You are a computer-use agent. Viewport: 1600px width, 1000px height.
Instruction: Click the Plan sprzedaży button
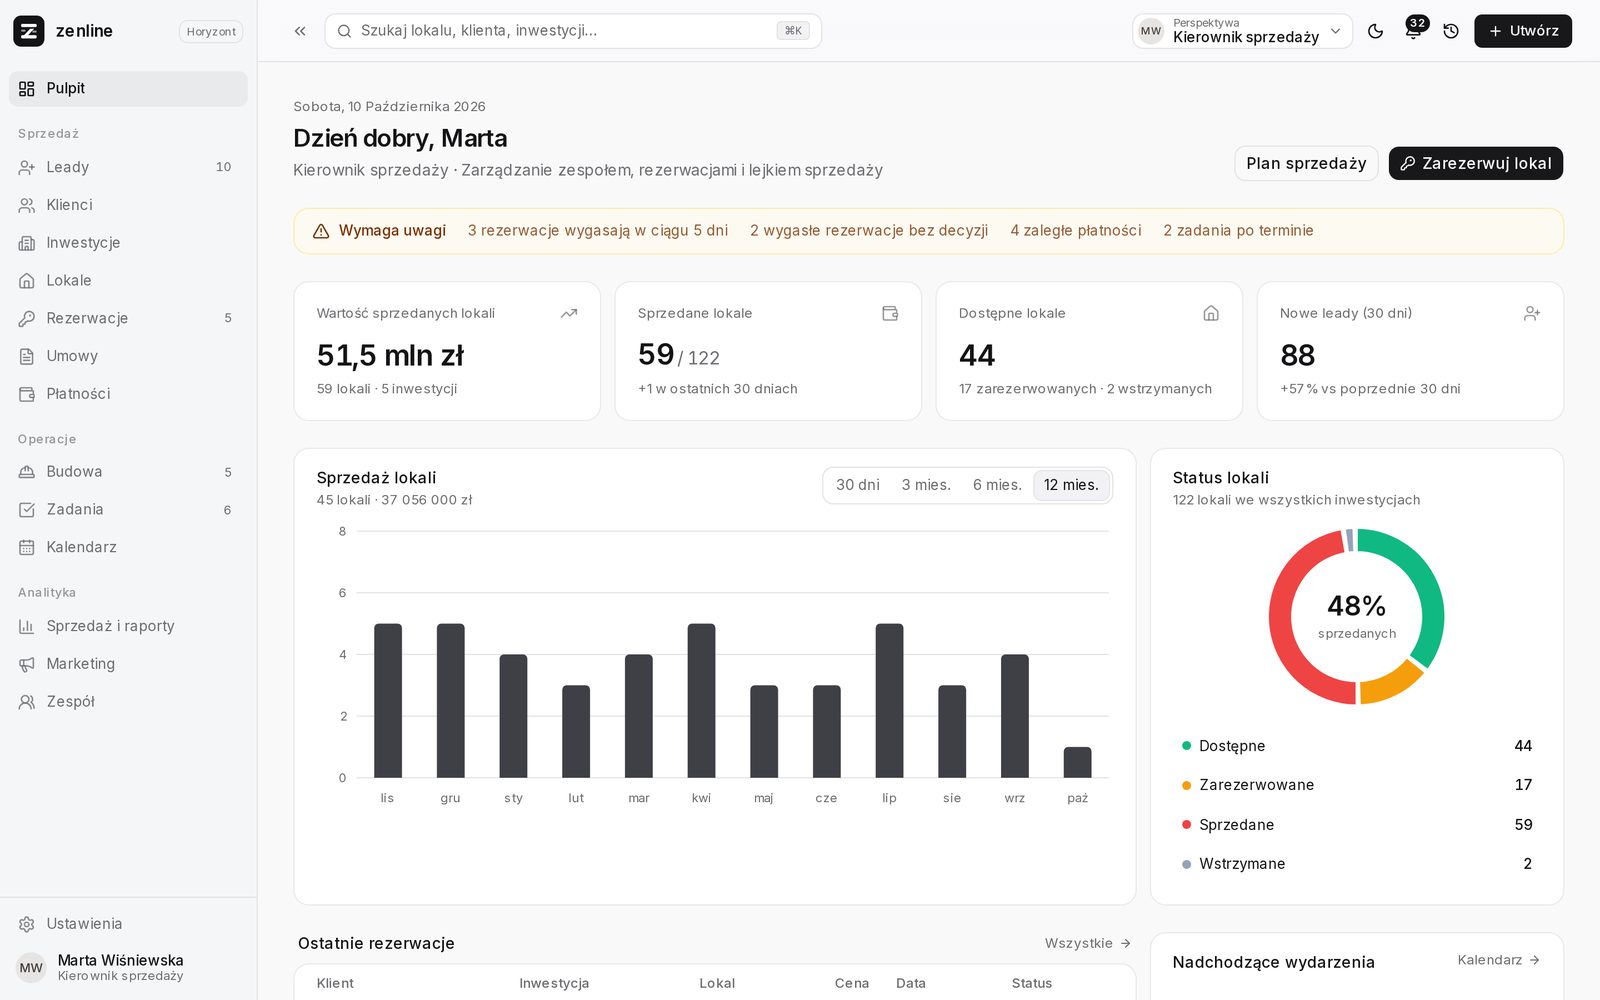(1306, 163)
